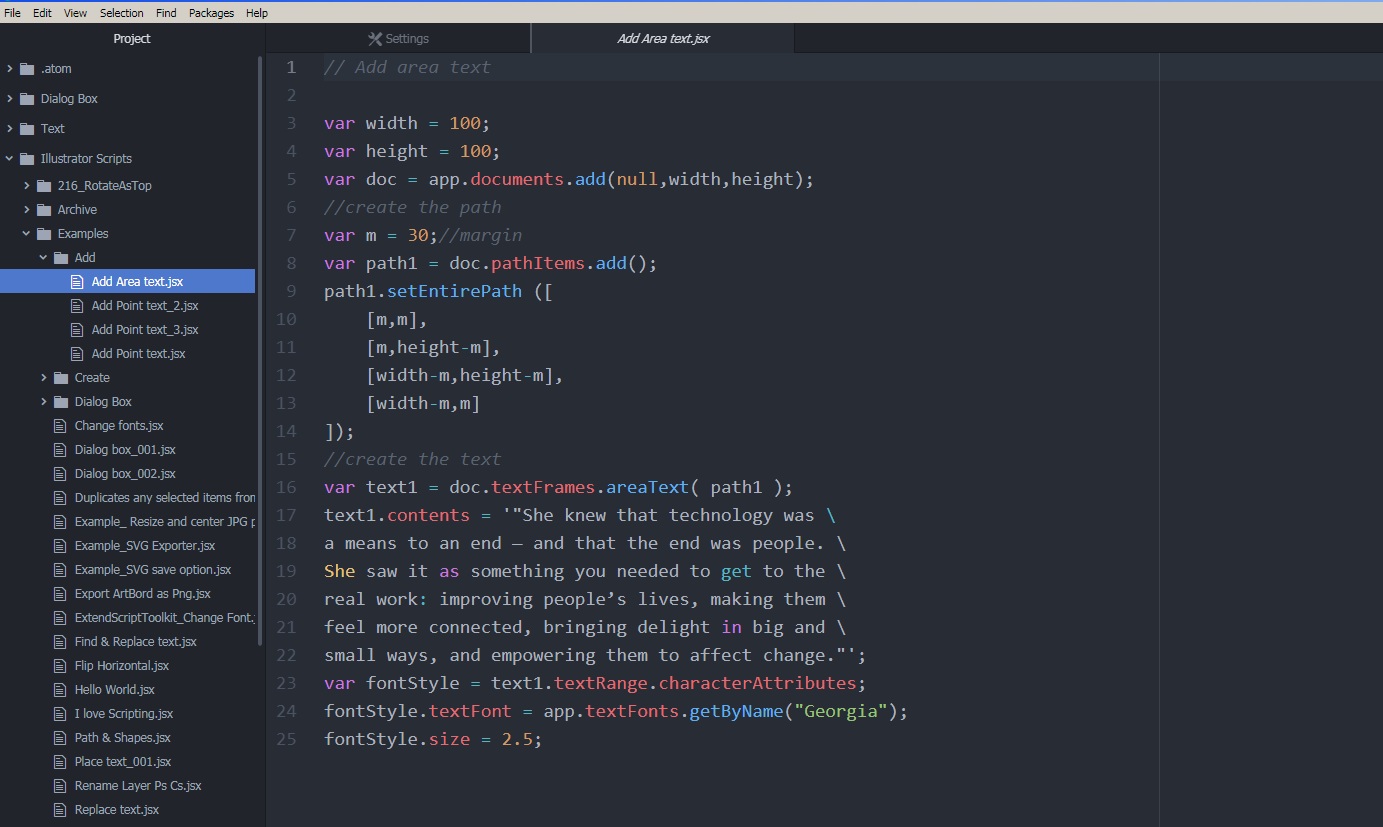
Task: Expand the Text folder chevron
Action: 9,129
